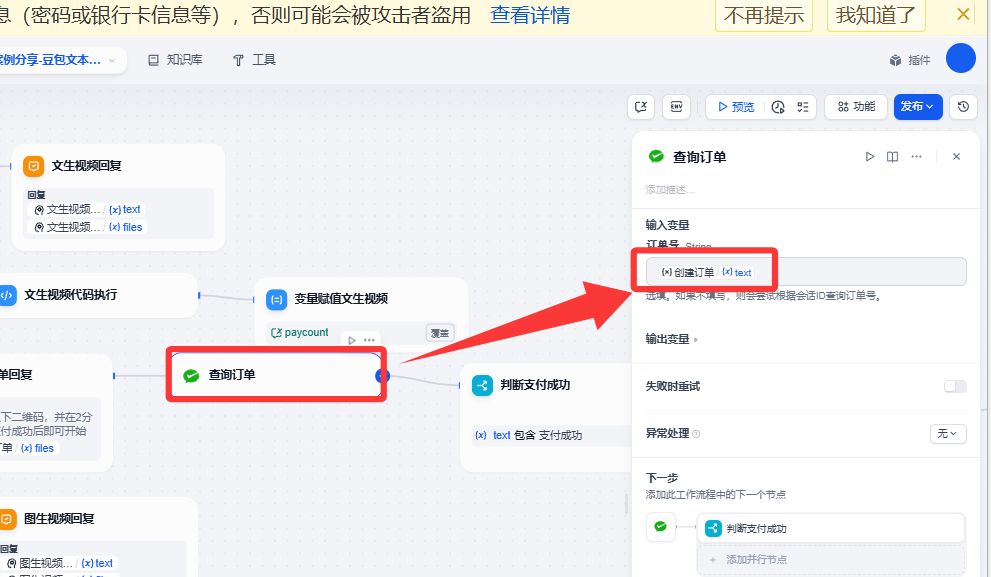The height and width of the screenshot is (577, 991).
Task: Click the green 查询订单 node icon on canvas
Action: pyautogui.click(x=191, y=375)
